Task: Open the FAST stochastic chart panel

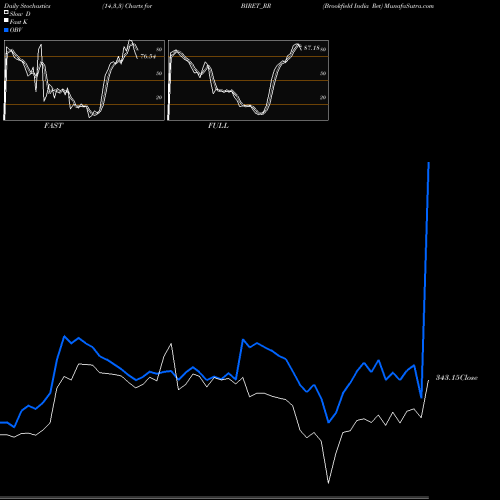Action: [84, 80]
